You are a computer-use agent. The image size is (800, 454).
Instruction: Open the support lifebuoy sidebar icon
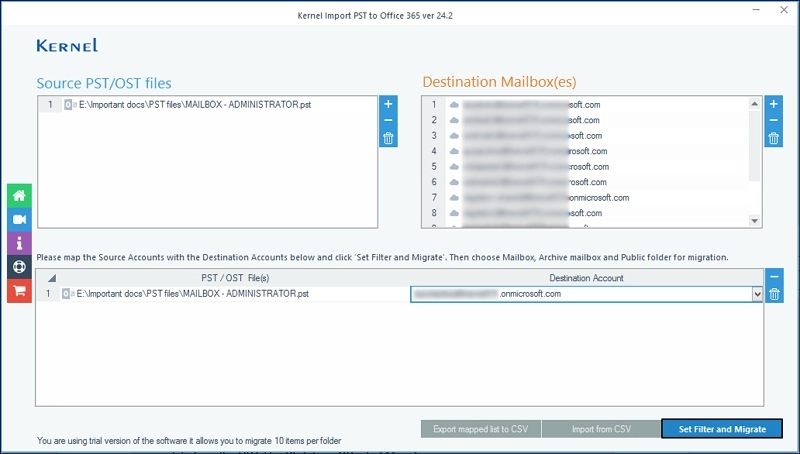(19, 267)
